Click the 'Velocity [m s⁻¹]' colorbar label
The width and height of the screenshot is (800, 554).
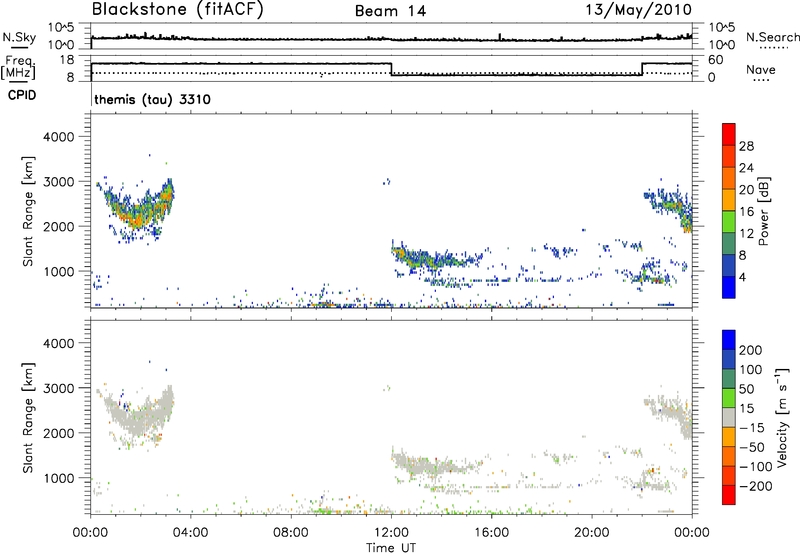click(781, 417)
